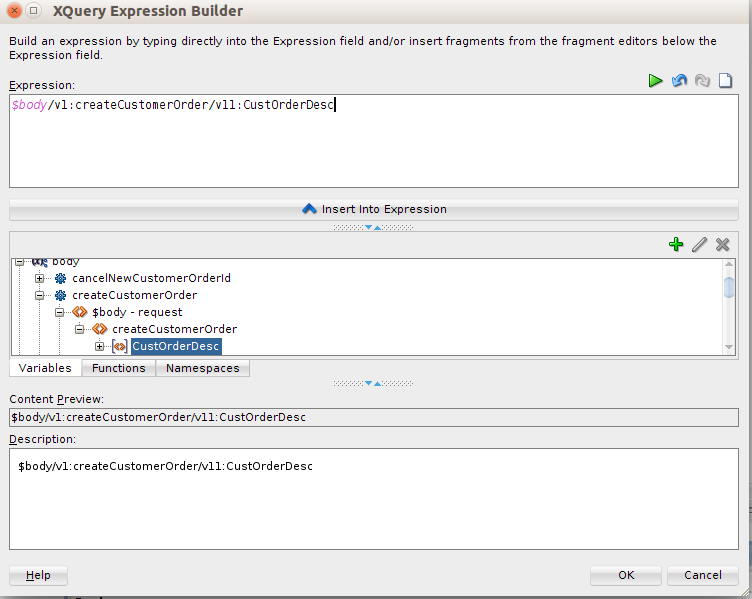Click Insert Into Expression button
The height and width of the screenshot is (599, 752).
pyautogui.click(x=374, y=210)
